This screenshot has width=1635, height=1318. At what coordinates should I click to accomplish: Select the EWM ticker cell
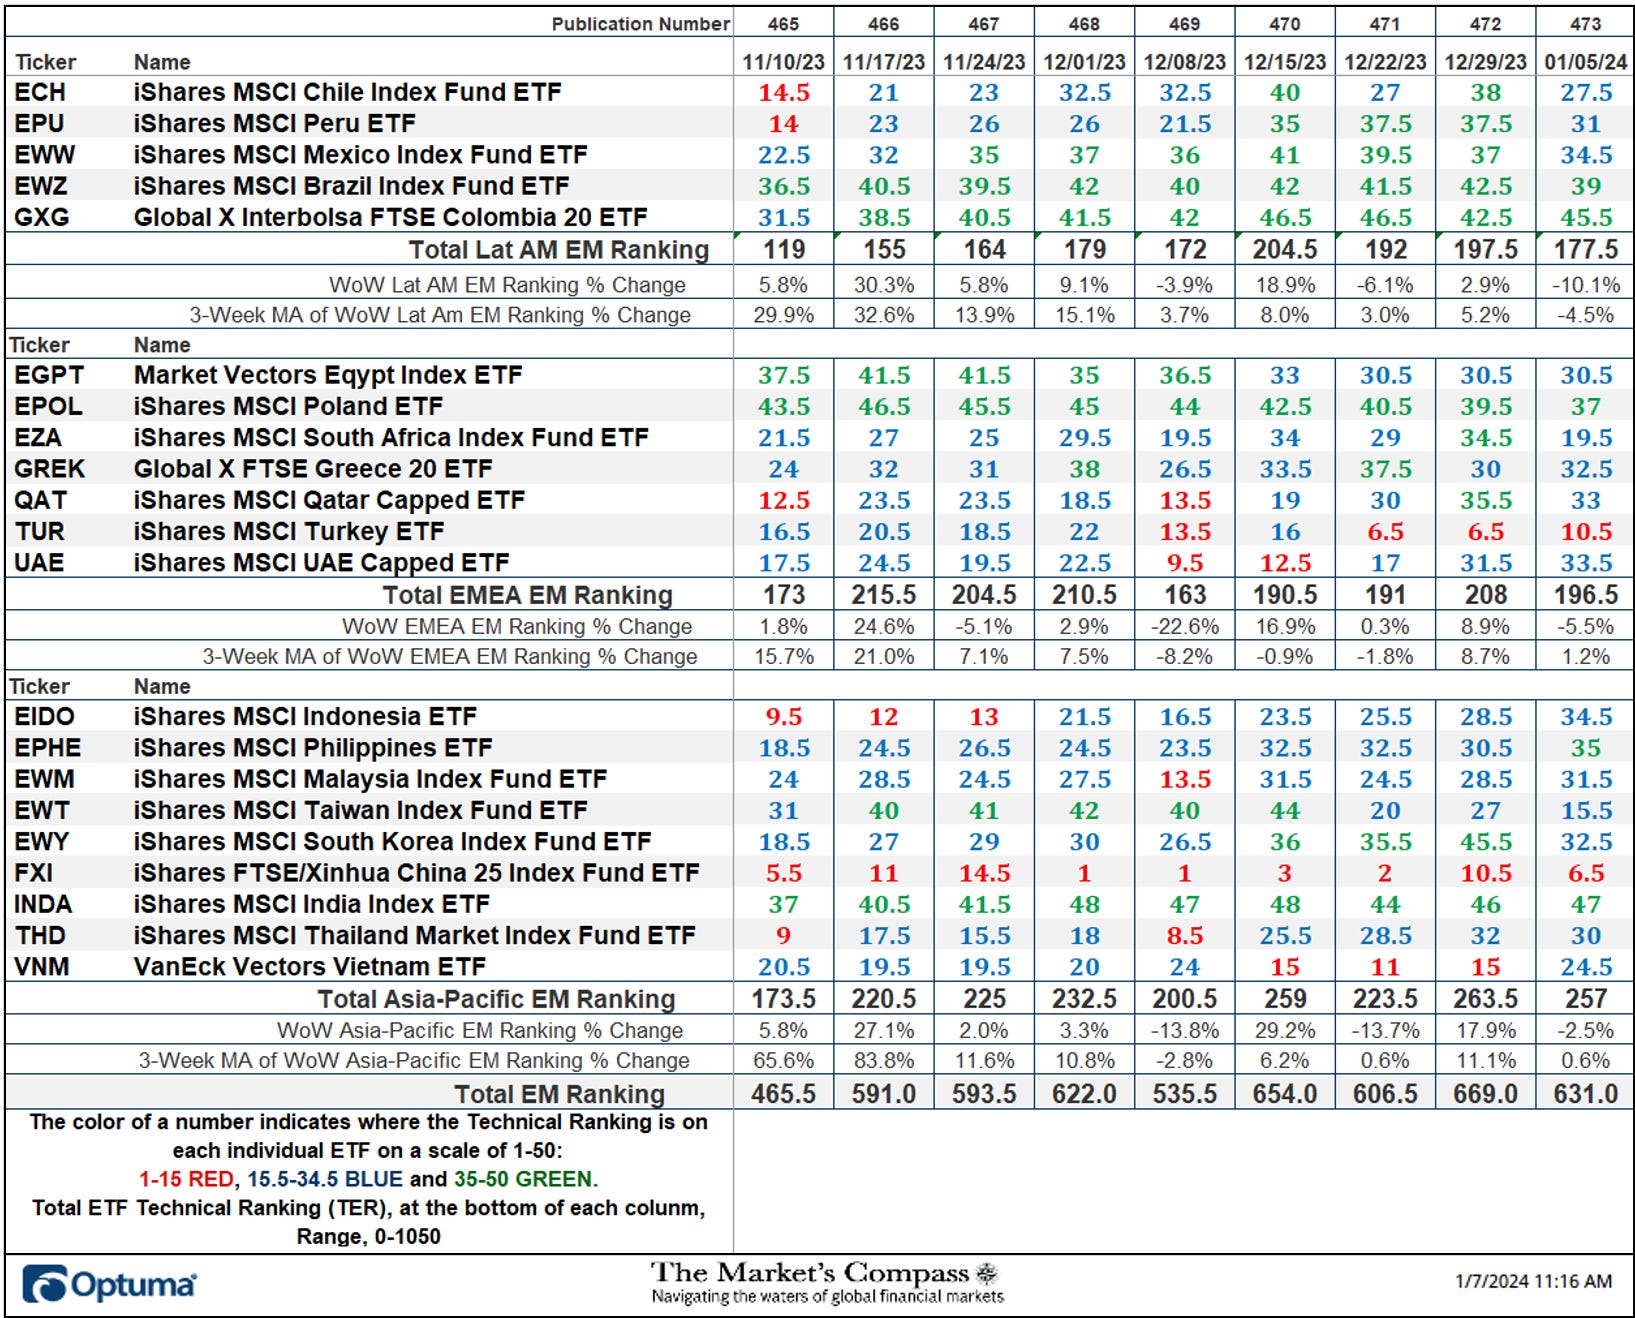click(45, 778)
